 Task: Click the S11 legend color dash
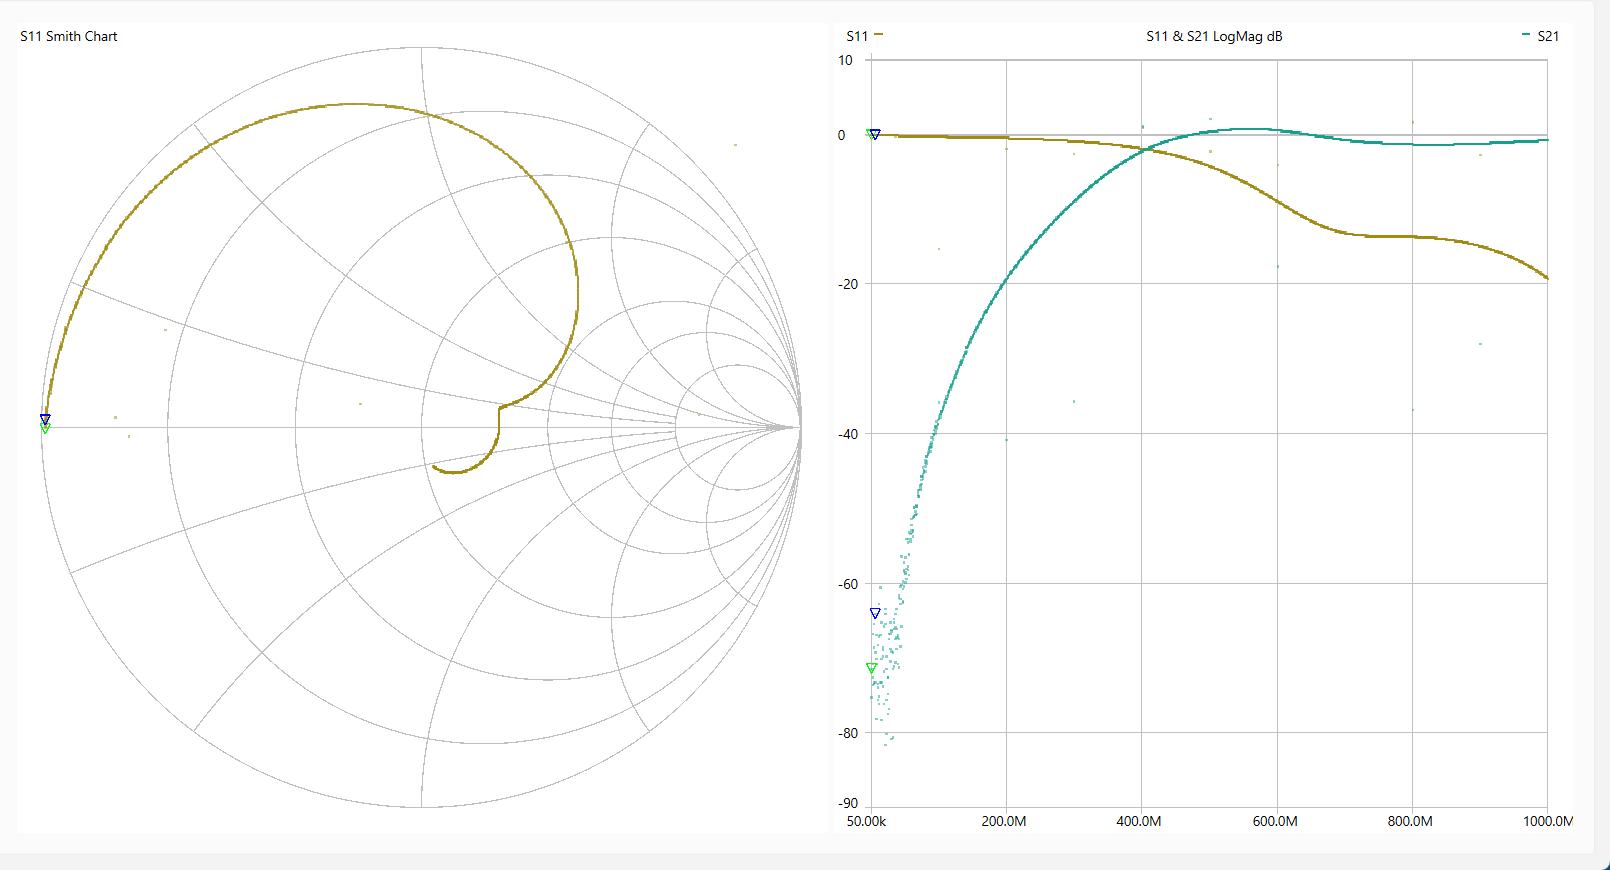tap(878, 35)
